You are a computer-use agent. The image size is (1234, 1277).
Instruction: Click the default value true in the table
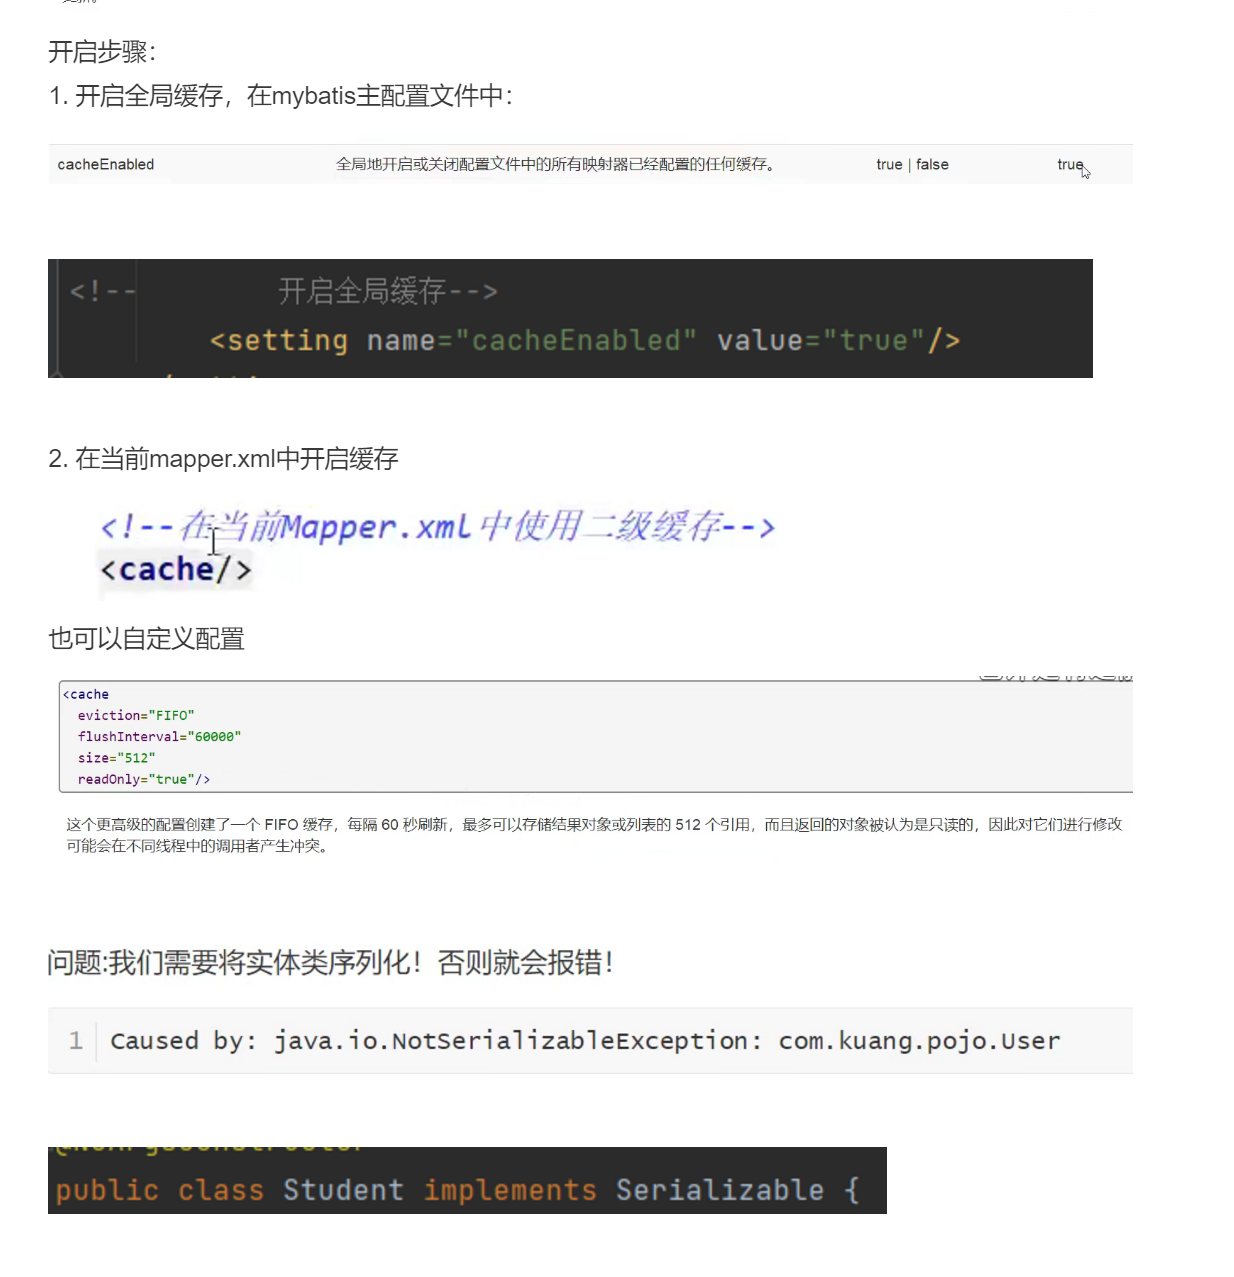point(1069,164)
